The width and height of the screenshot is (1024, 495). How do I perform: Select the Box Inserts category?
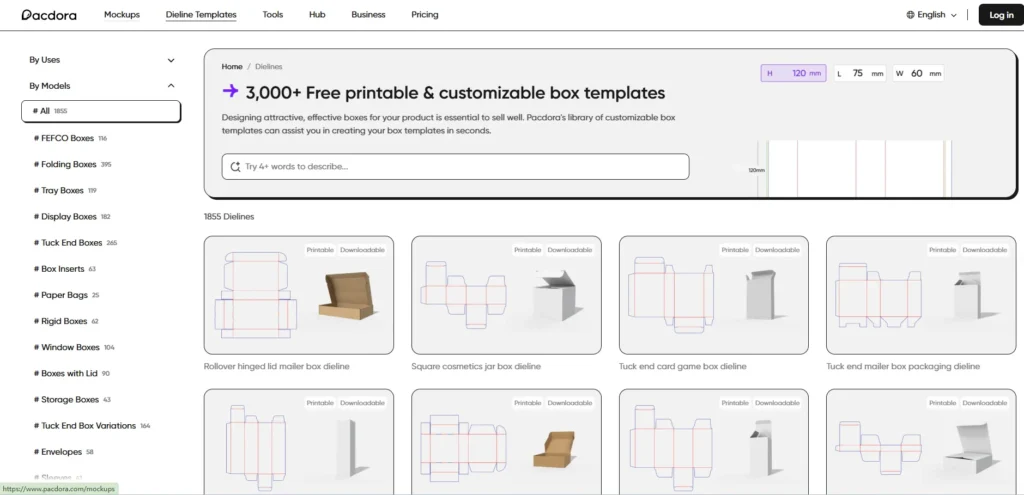click(x=65, y=269)
